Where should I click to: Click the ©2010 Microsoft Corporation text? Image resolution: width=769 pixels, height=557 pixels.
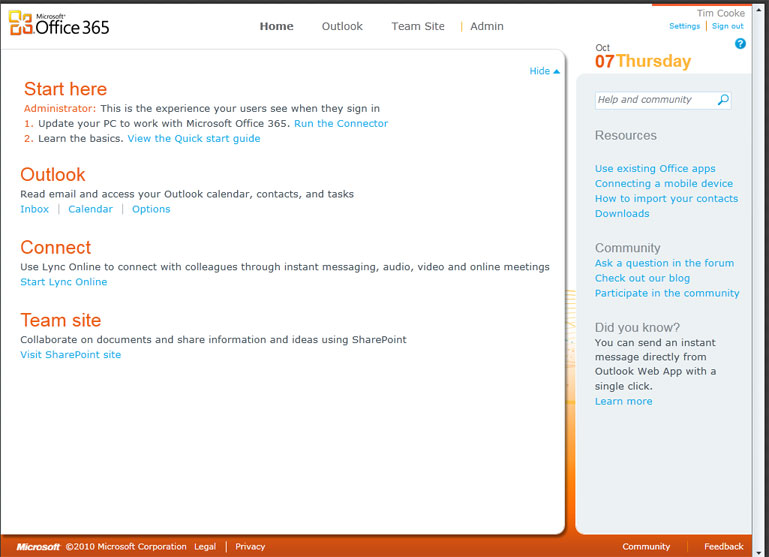(126, 547)
